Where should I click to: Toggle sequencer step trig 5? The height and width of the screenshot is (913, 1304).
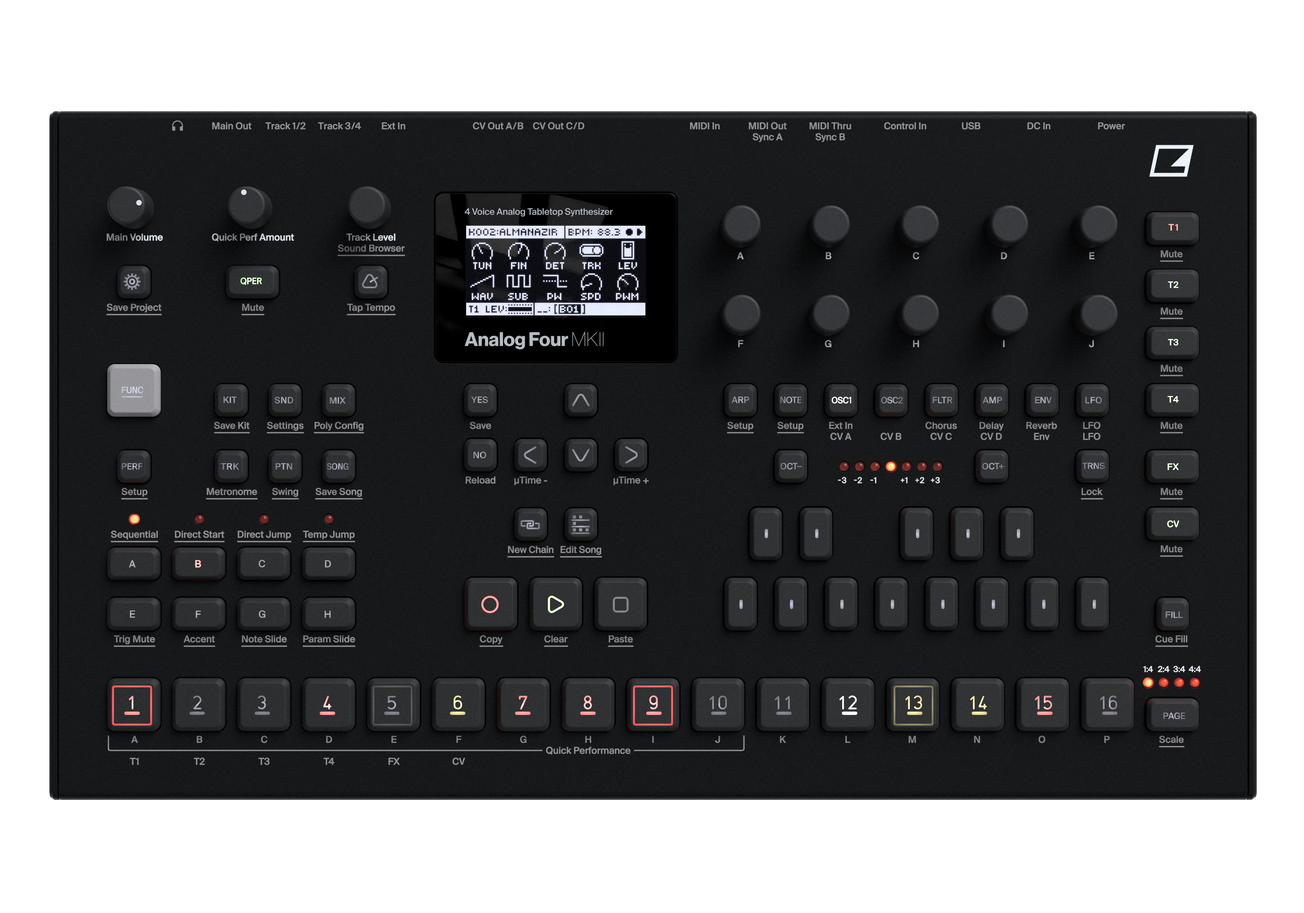point(392,704)
